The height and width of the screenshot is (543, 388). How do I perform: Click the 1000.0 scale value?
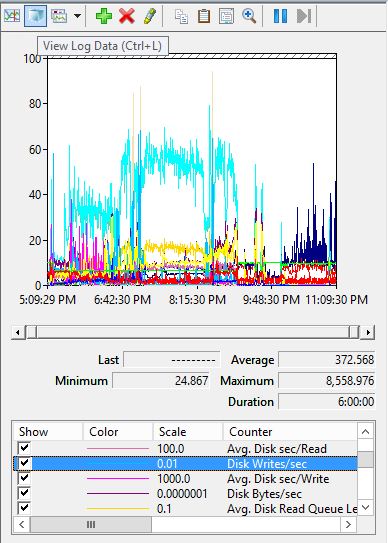click(174, 479)
